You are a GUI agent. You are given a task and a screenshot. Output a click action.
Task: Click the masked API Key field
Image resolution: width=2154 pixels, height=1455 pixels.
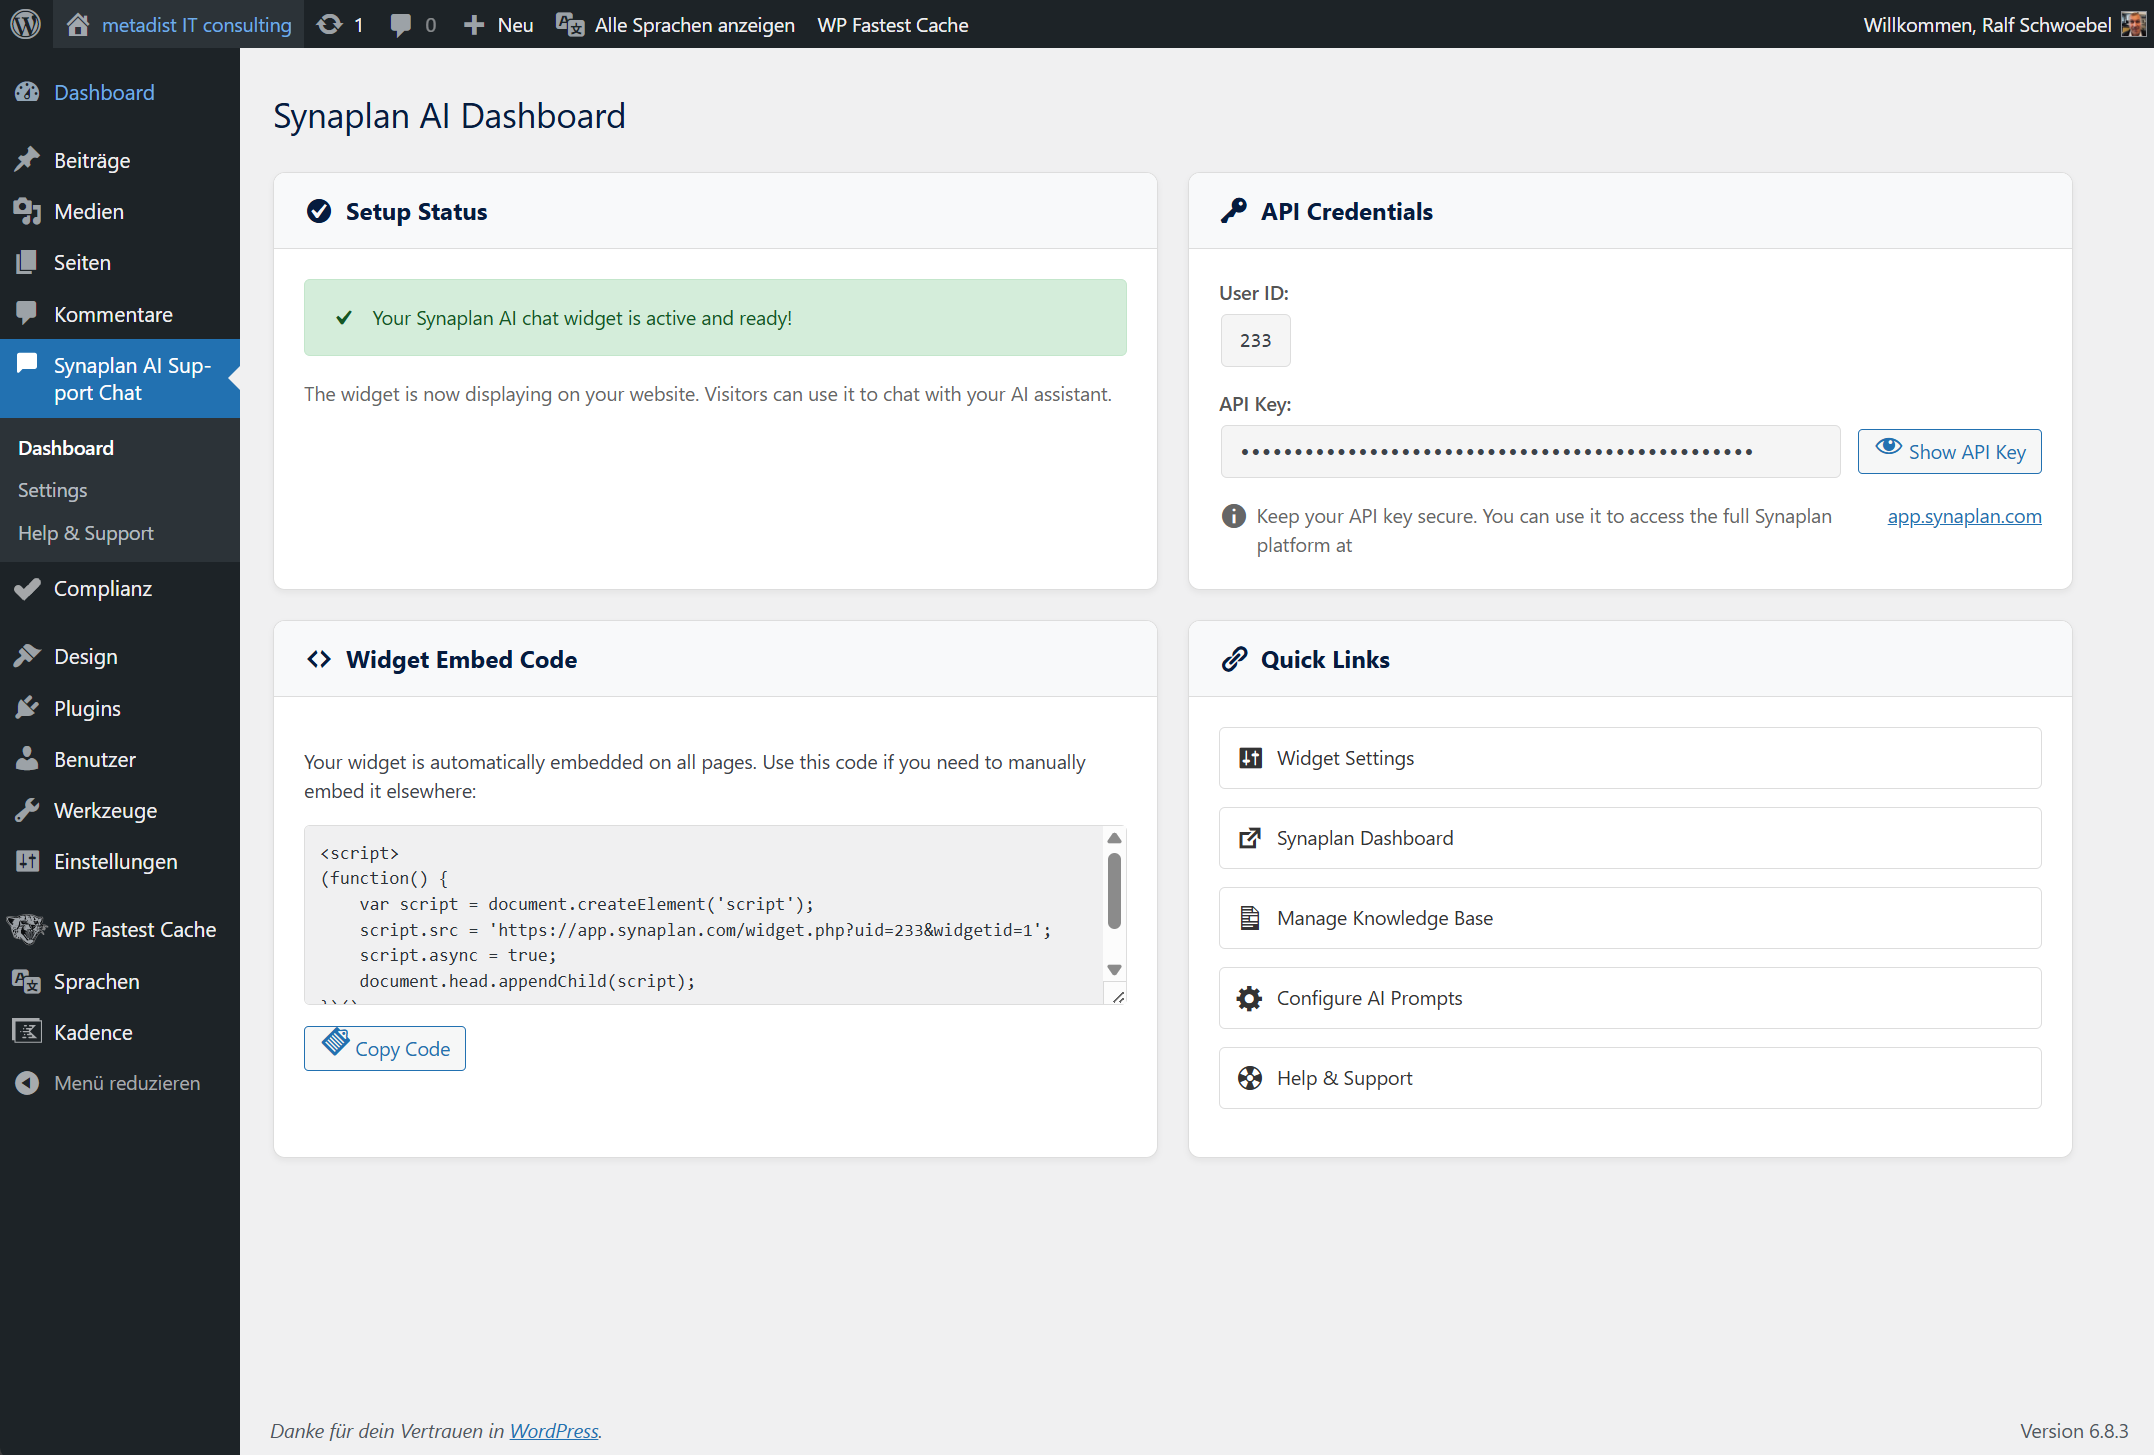point(1530,451)
